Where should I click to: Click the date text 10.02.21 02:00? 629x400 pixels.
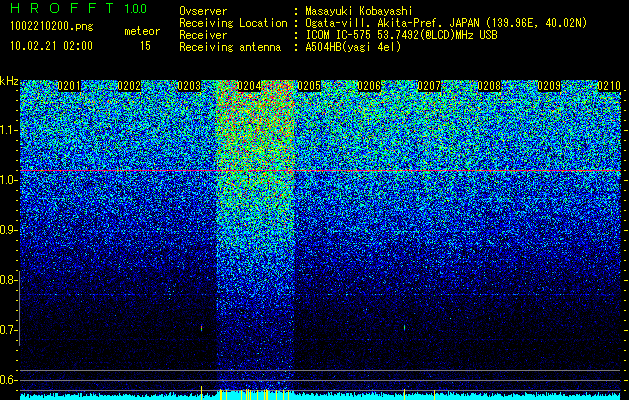tap(52, 46)
